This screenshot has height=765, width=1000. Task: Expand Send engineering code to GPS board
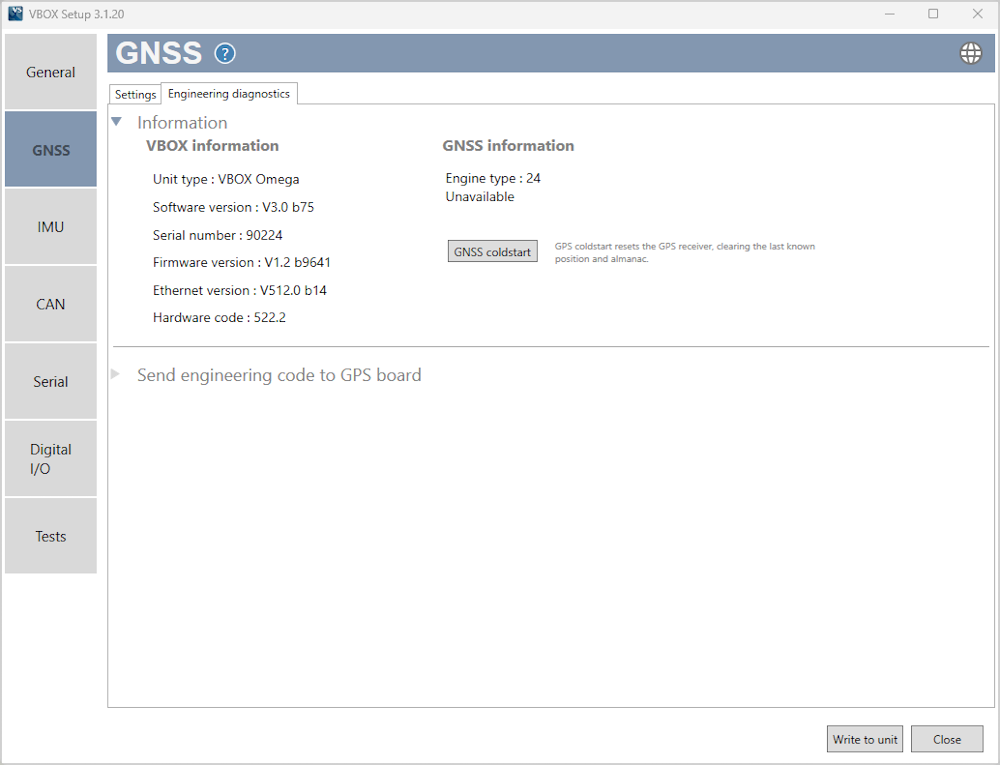point(115,374)
